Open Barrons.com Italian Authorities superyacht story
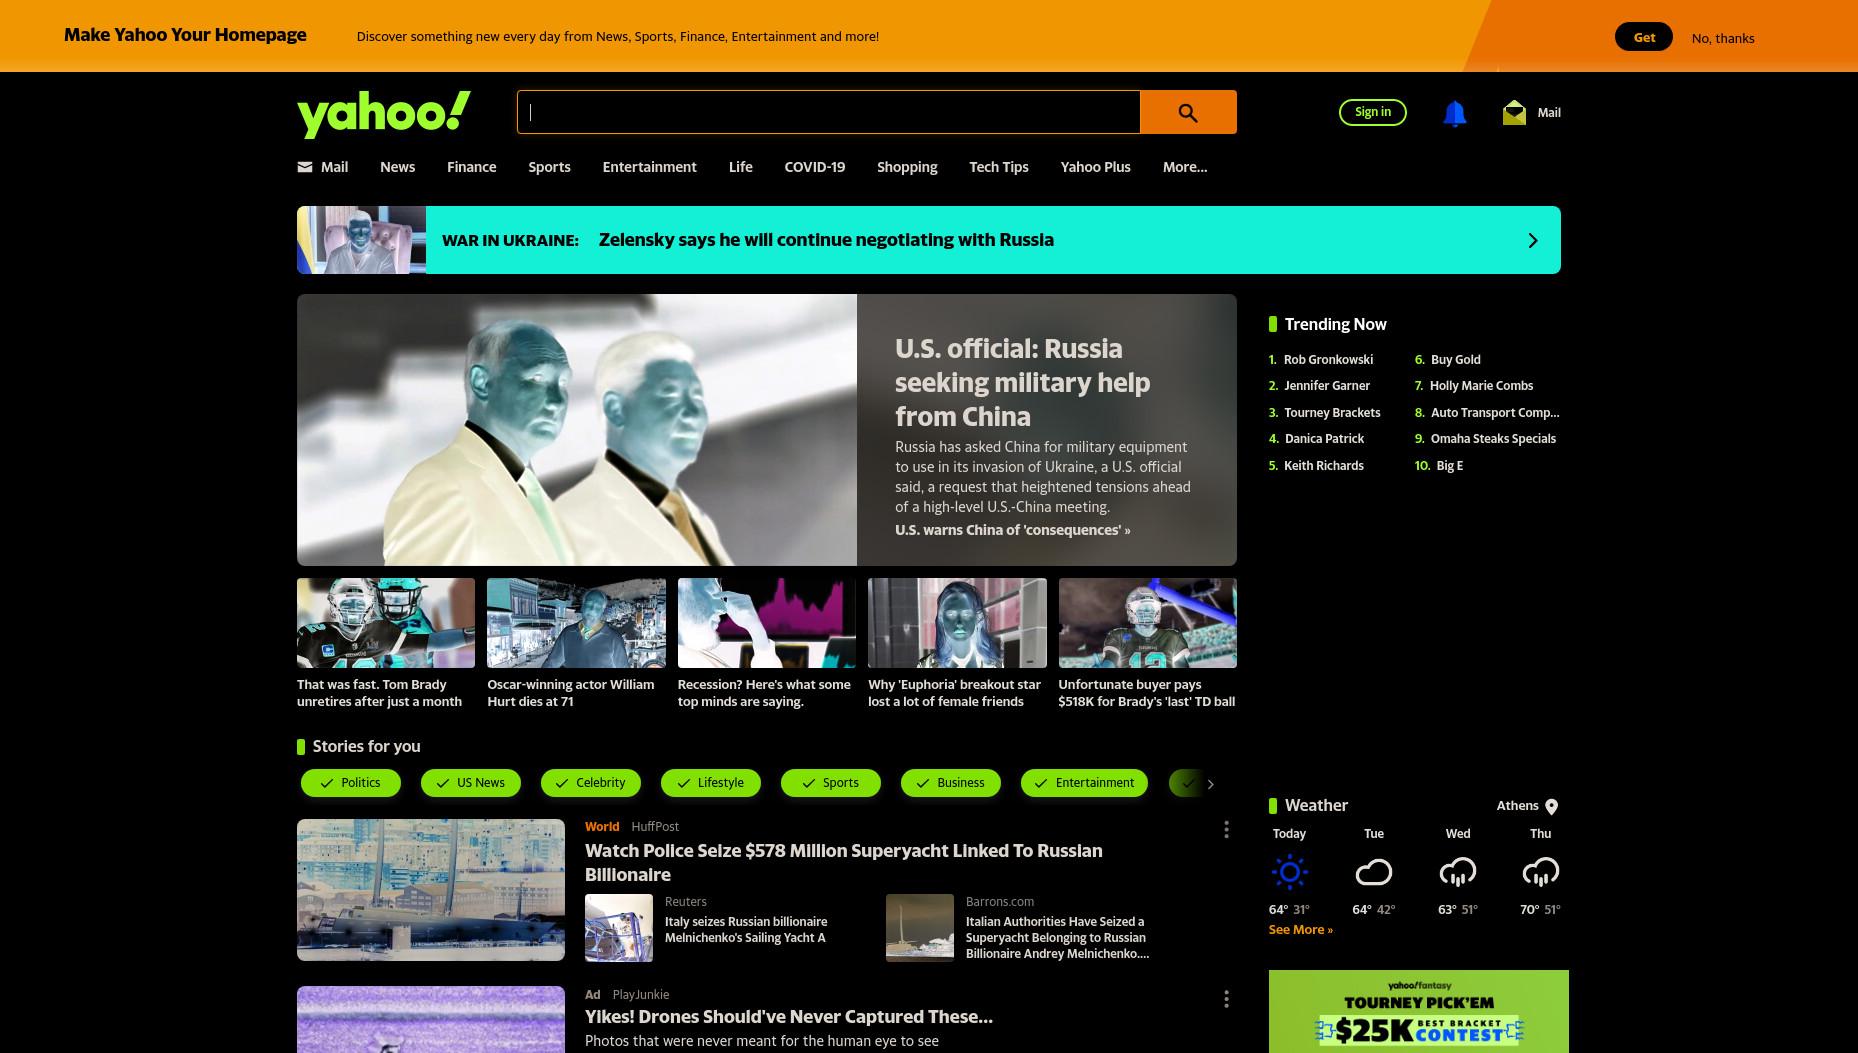This screenshot has height=1053, width=1858. 1057,938
